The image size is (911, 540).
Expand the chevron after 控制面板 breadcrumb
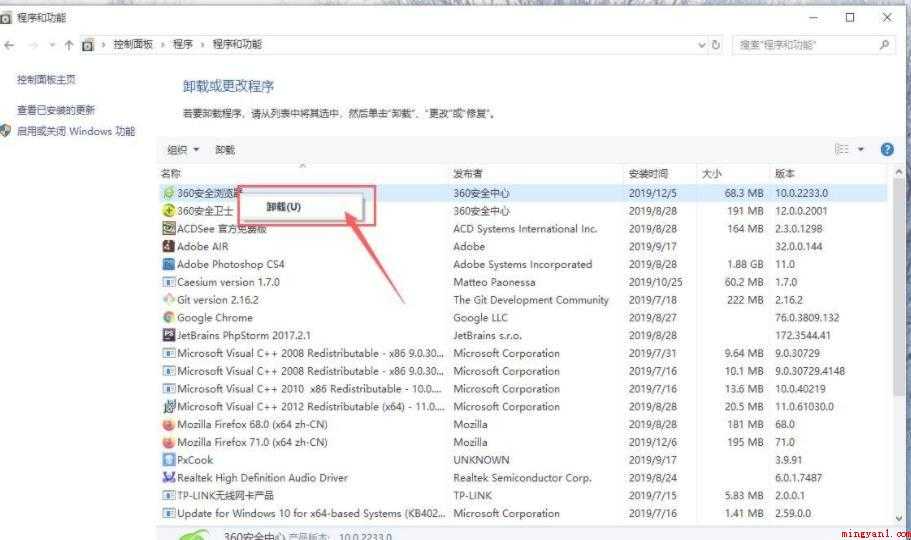coord(162,44)
